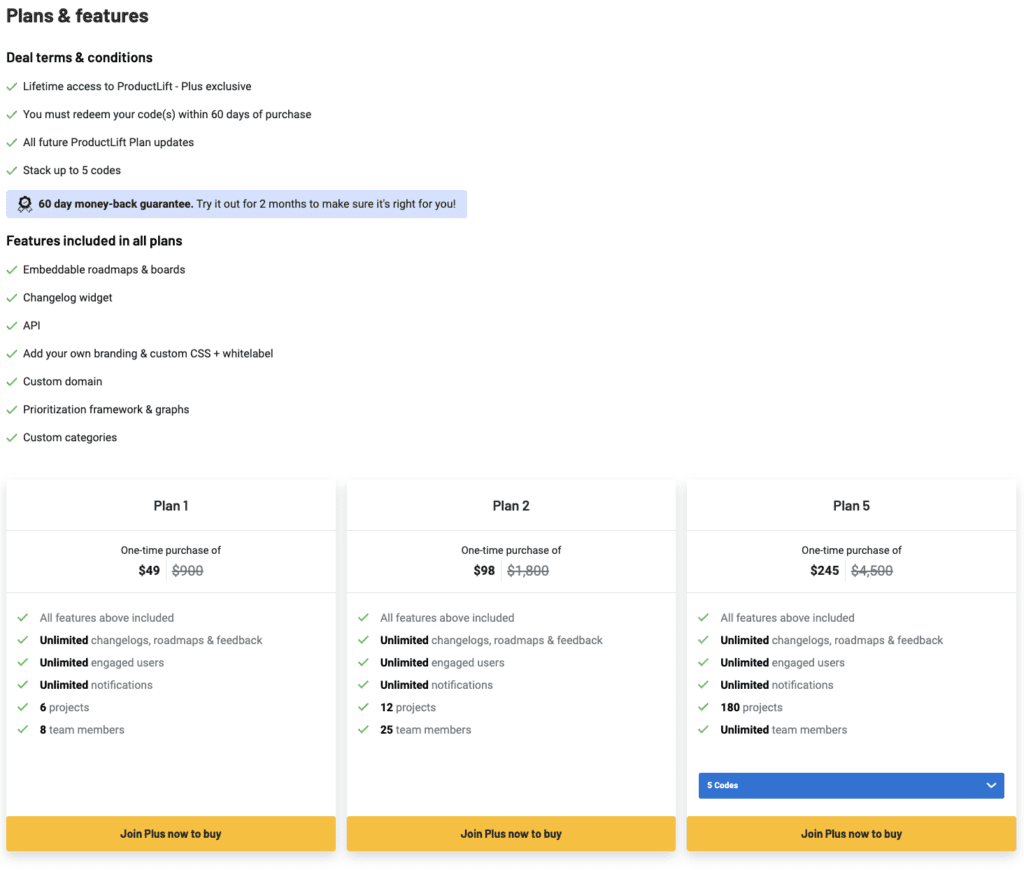Click Join Plus now to buy for Plan 1

171,833
